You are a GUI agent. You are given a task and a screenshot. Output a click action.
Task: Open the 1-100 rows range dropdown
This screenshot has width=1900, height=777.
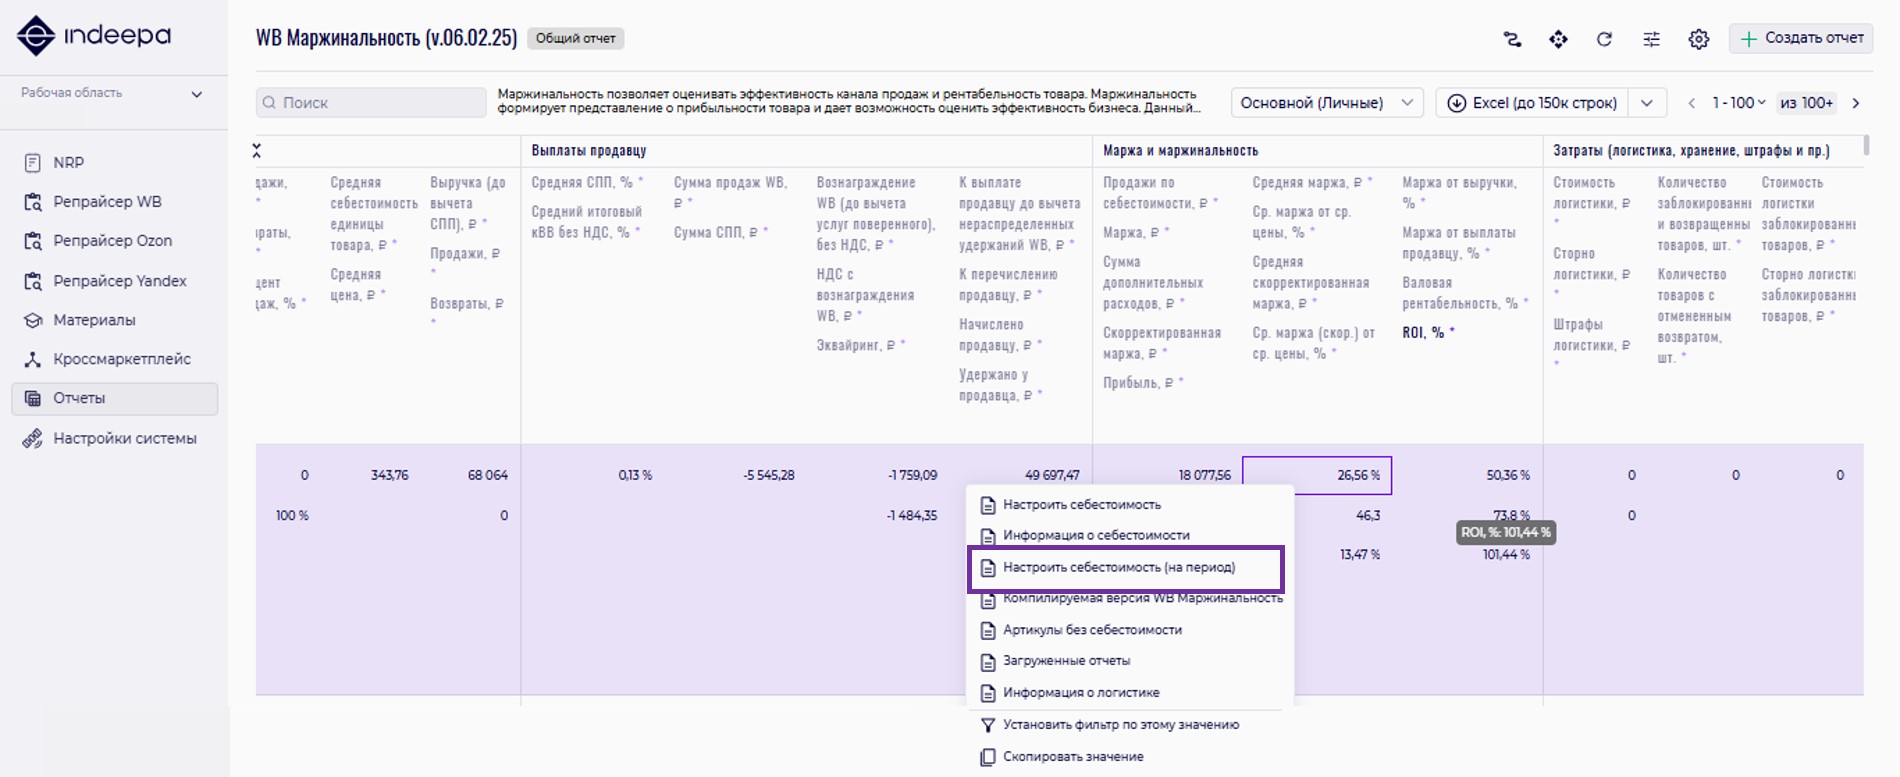(x=1738, y=103)
